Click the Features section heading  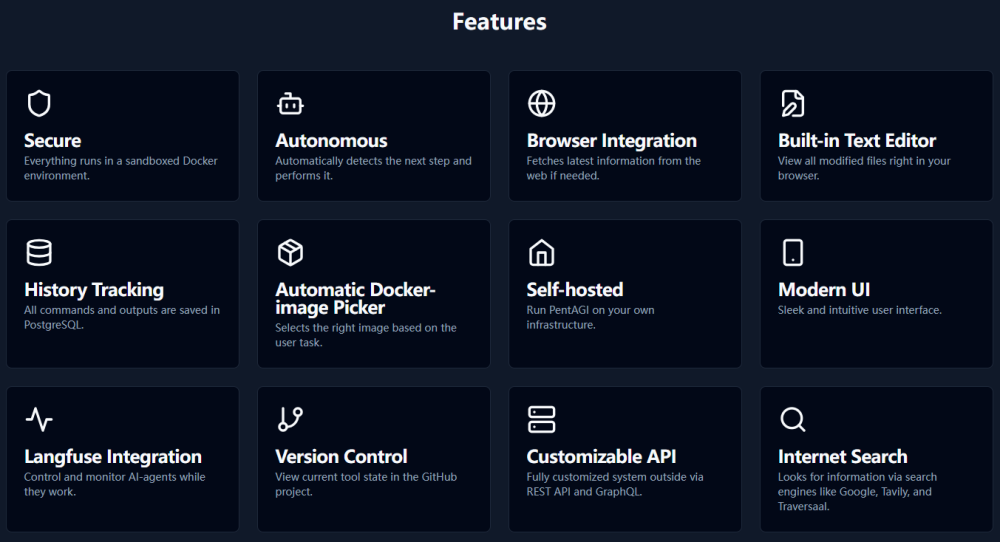coord(499,22)
